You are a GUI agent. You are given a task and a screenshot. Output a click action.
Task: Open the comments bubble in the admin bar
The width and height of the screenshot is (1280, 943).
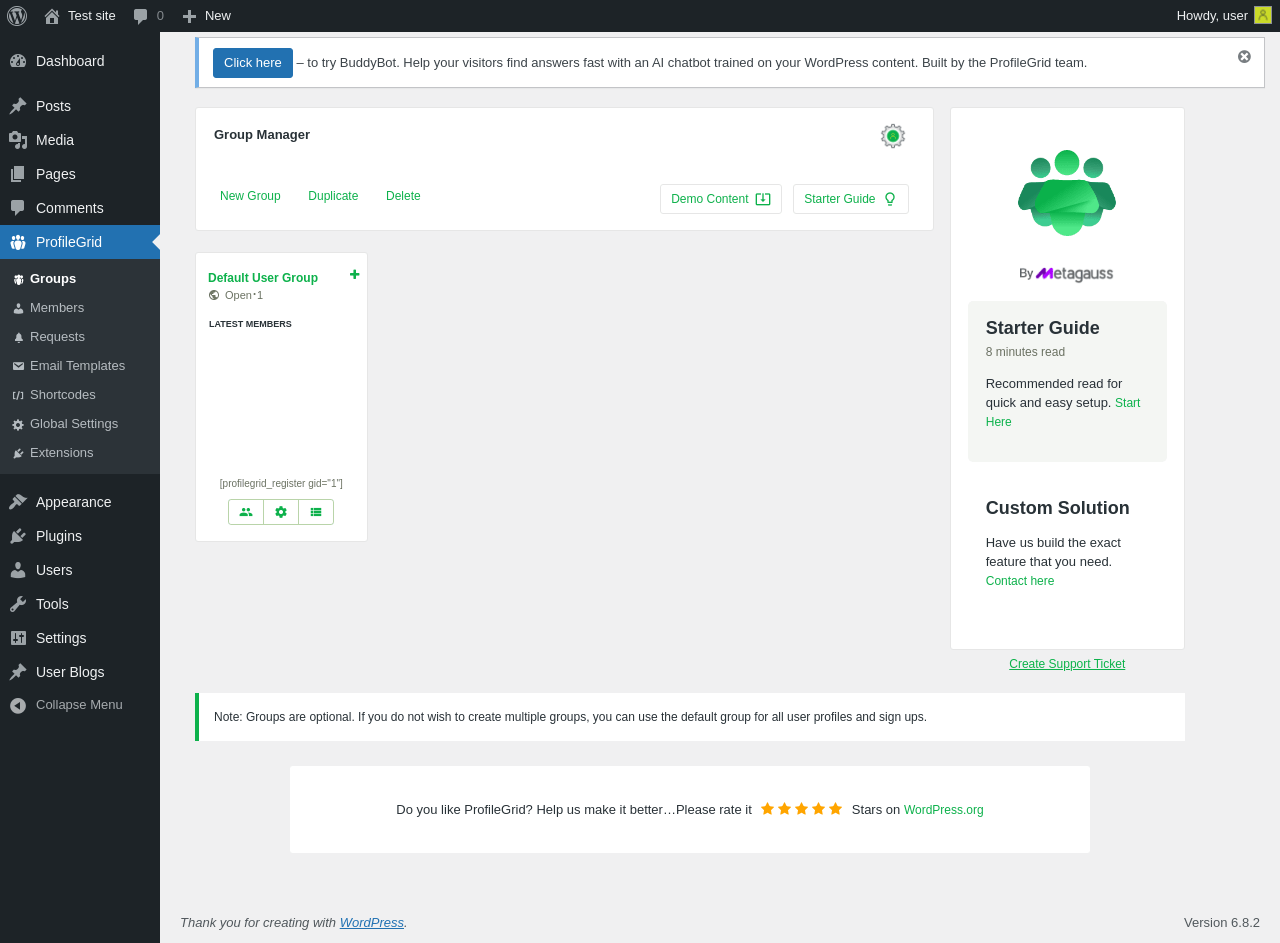[x=148, y=15]
